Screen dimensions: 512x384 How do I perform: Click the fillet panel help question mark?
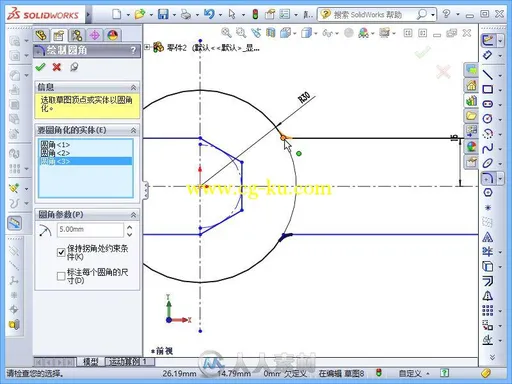coord(133,50)
